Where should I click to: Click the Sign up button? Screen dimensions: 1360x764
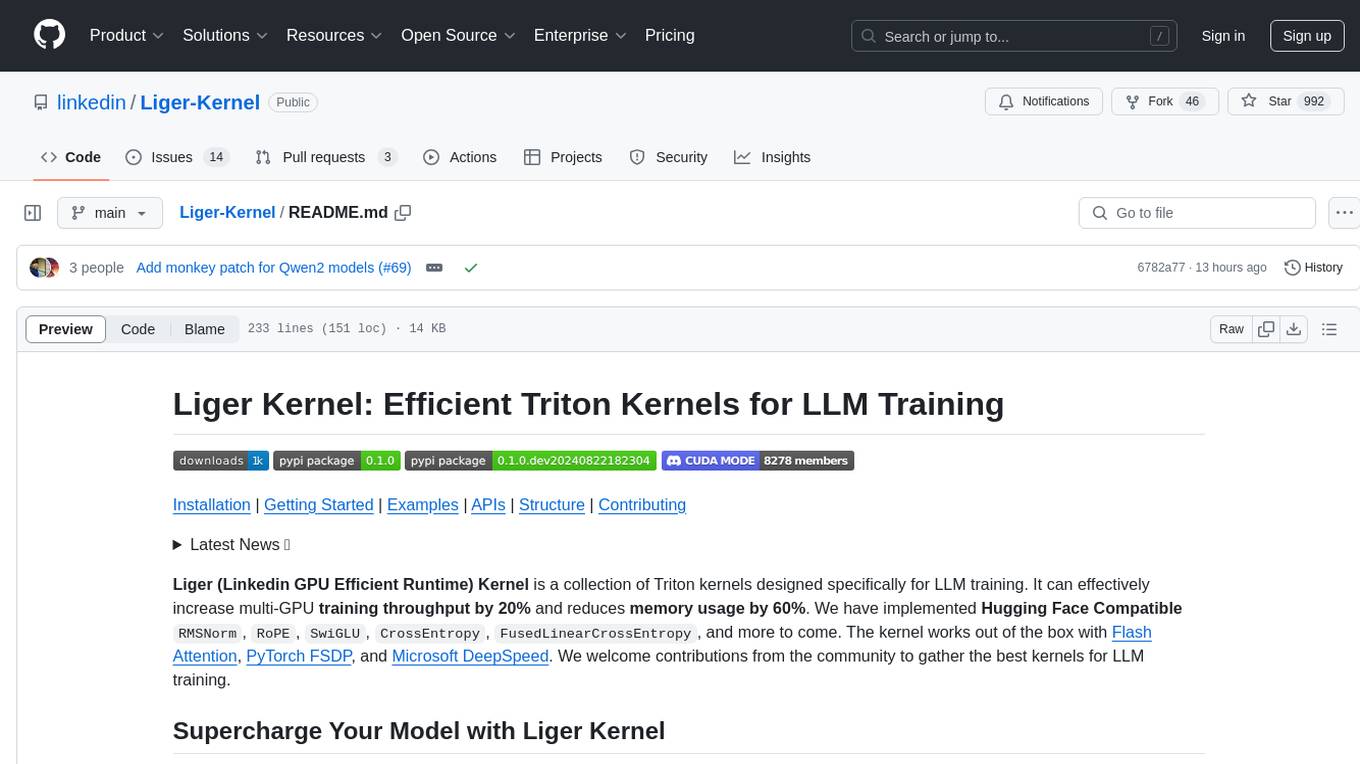1307,36
